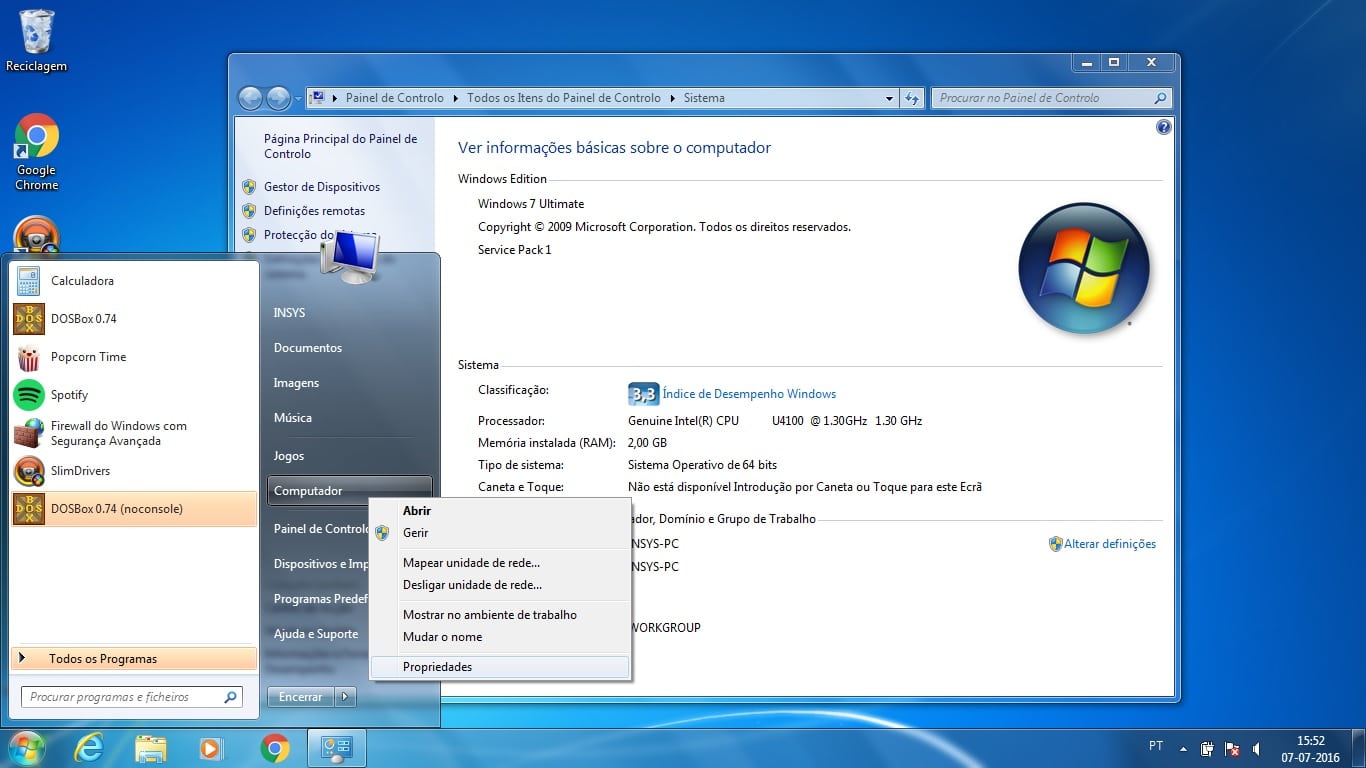Choose Mudar o nome option
Image resolution: width=1366 pixels, height=768 pixels.
click(500, 637)
